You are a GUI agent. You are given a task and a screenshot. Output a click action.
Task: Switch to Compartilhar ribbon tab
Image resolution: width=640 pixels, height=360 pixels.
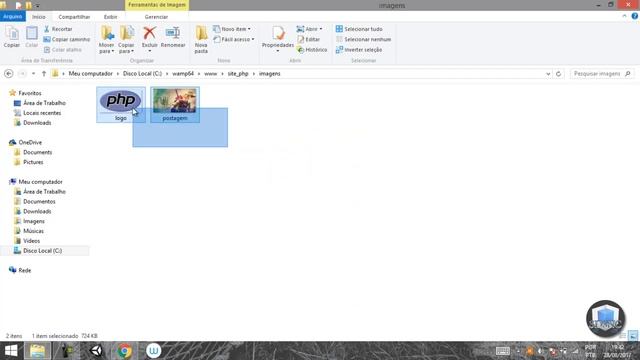74,17
